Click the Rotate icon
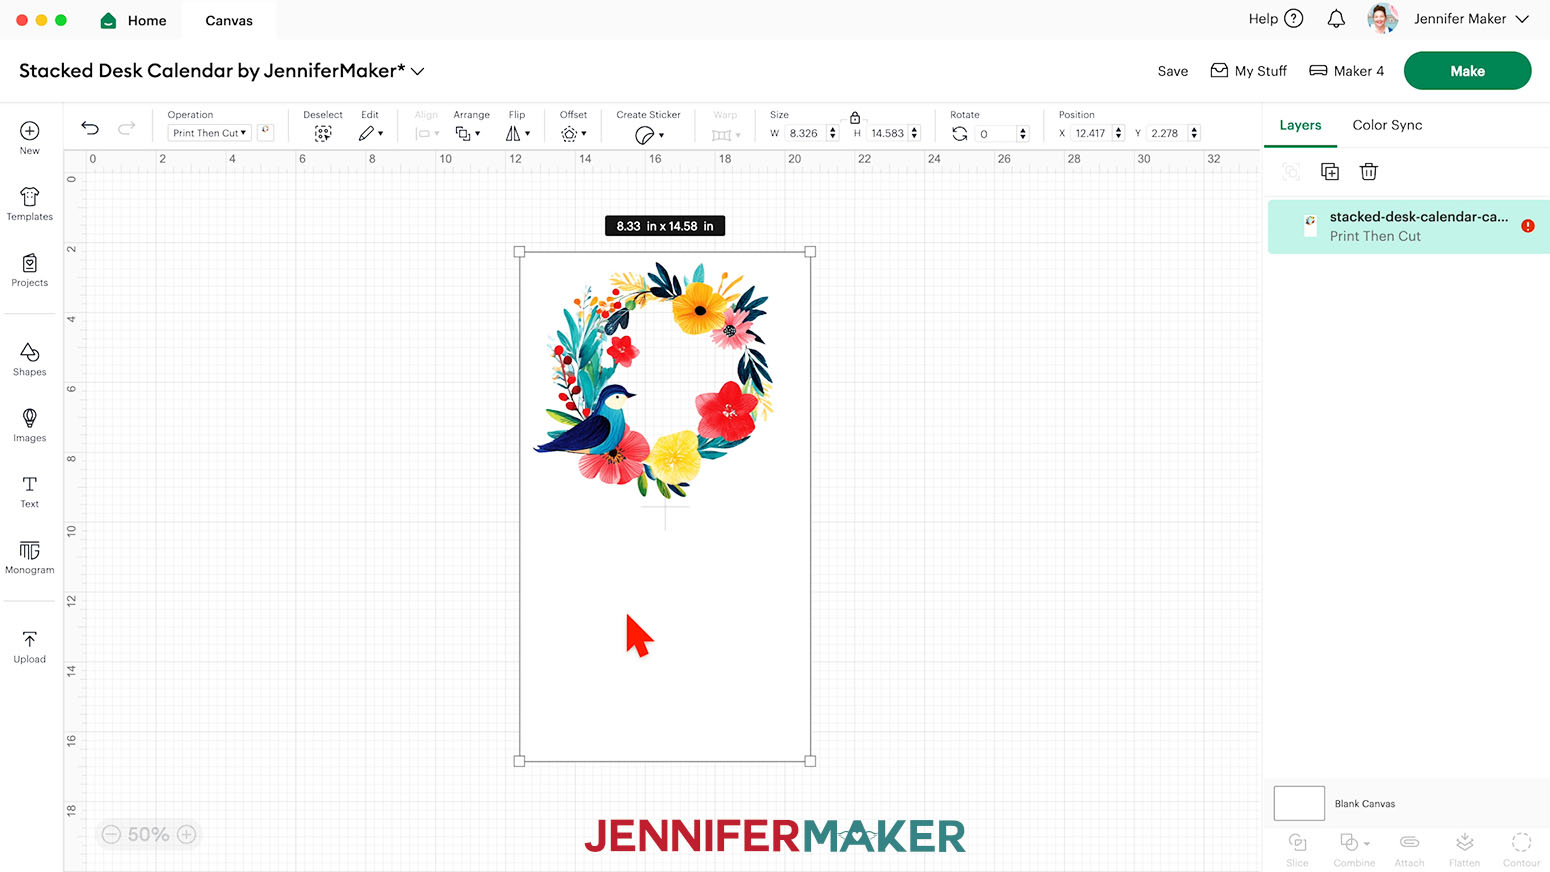1550x872 pixels. [960, 133]
